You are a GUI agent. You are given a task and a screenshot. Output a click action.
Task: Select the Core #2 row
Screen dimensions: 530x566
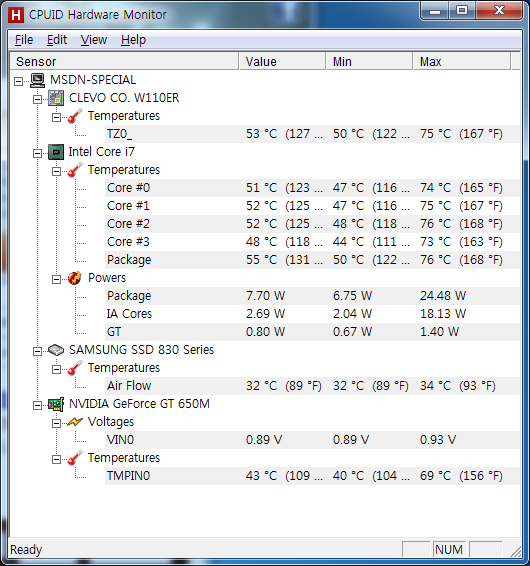(312, 224)
